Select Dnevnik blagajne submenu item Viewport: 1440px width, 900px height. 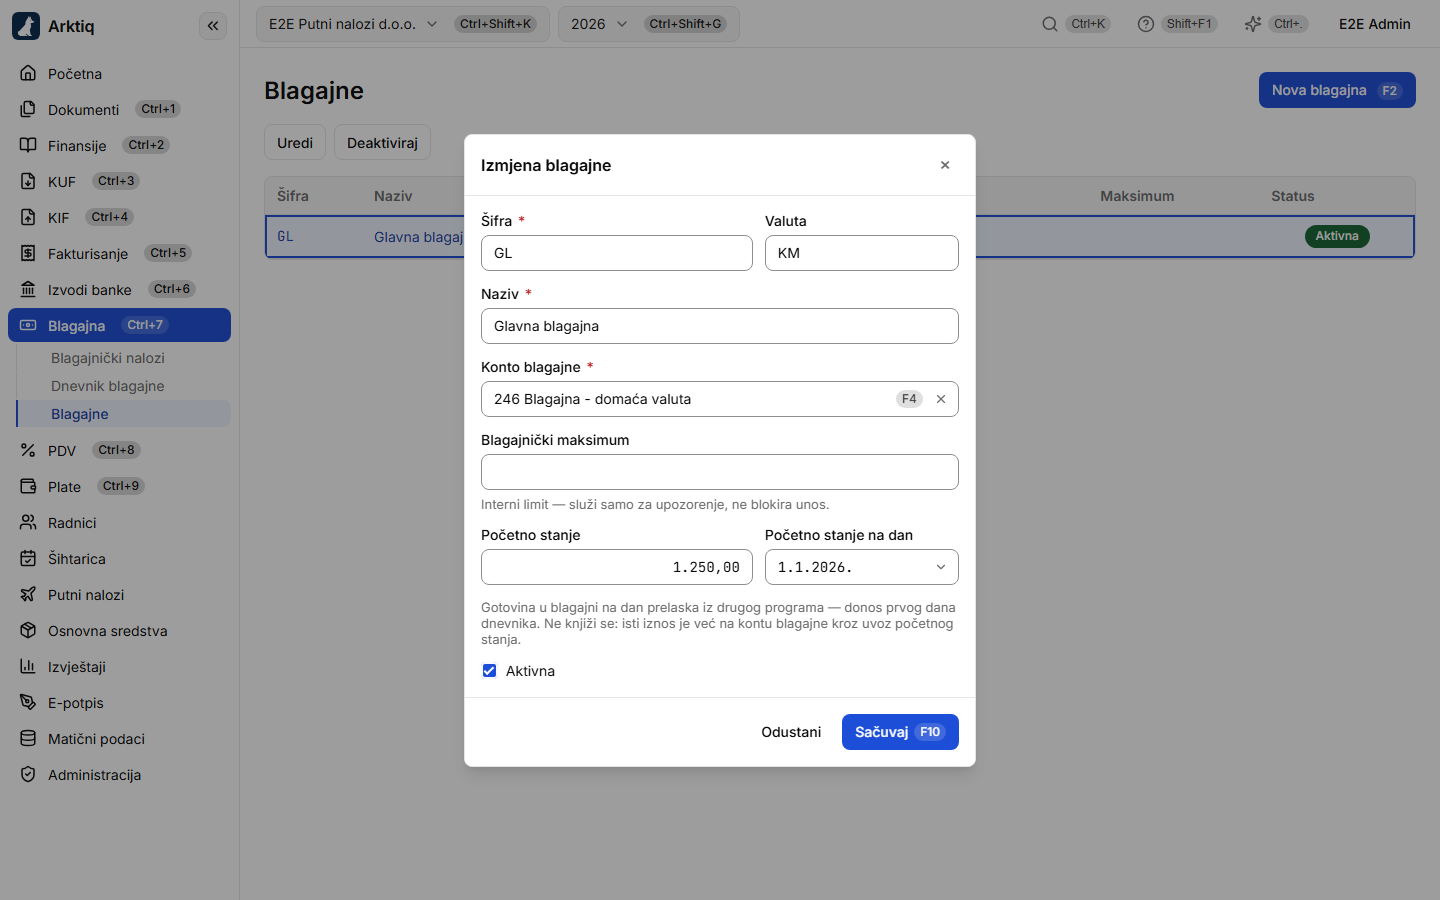124,386
